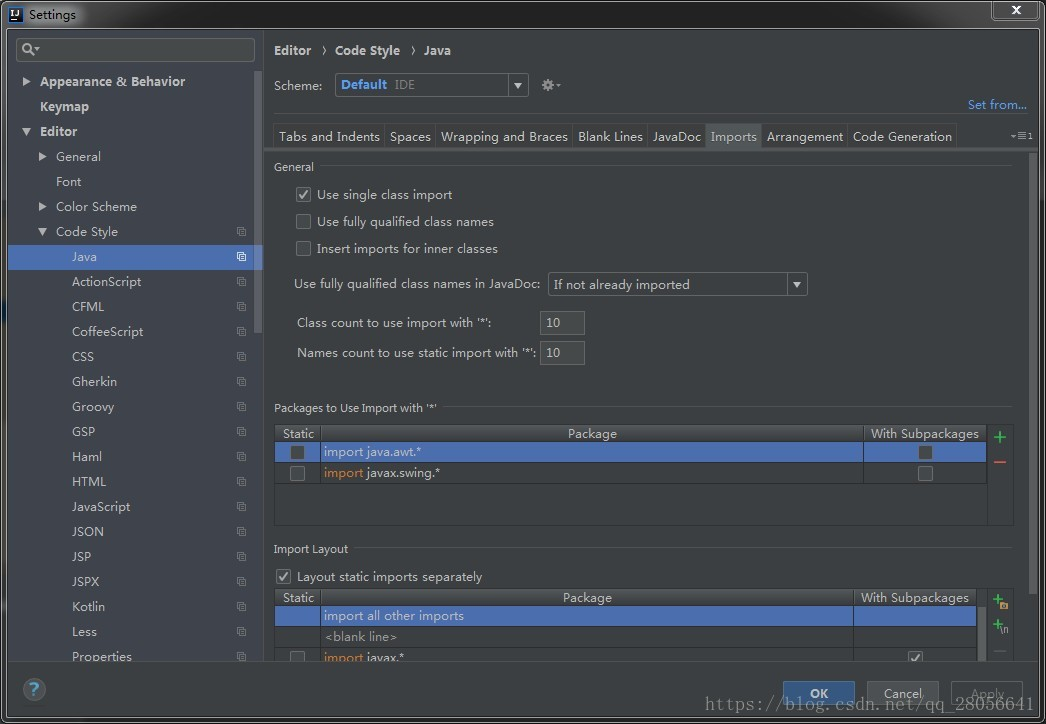Select Font under Editor
This screenshot has width=1046, height=724.
pyautogui.click(x=68, y=182)
